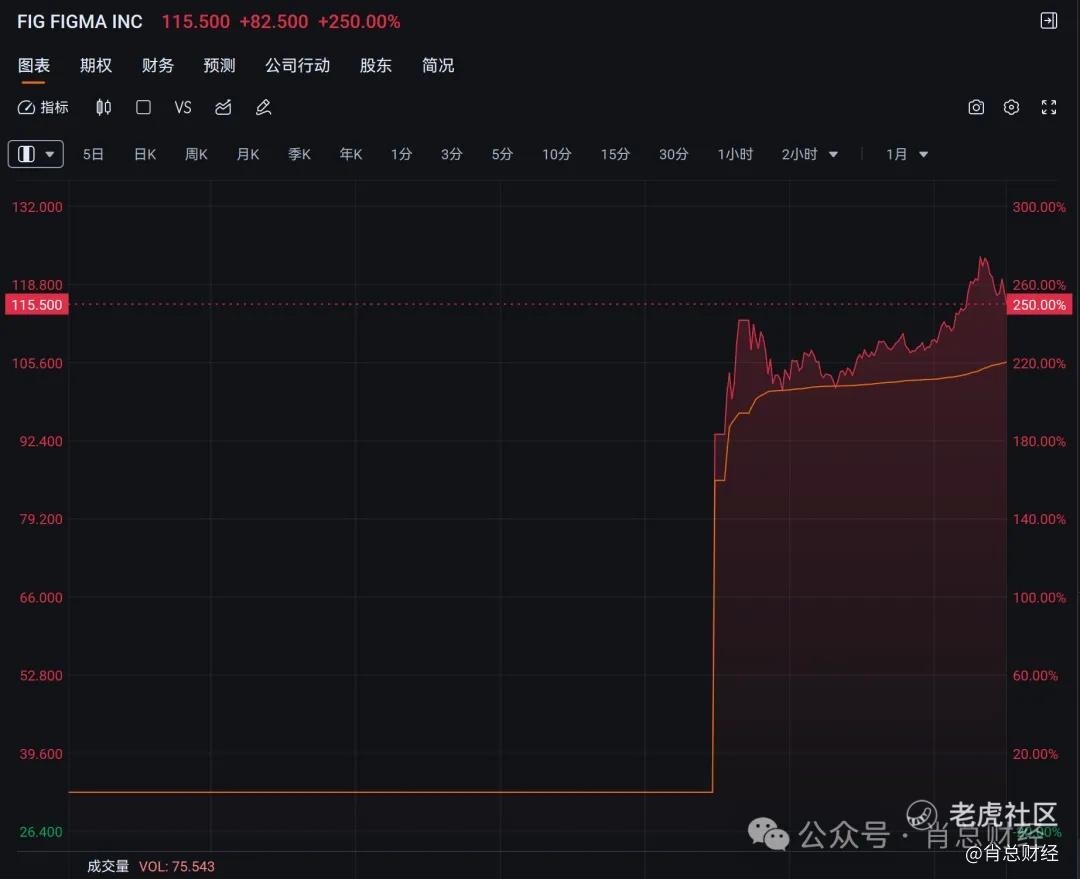Image resolution: width=1080 pixels, height=879 pixels.
Task: Switch to the 图表 tab
Action: pyautogui.click(x=34, y=65)
